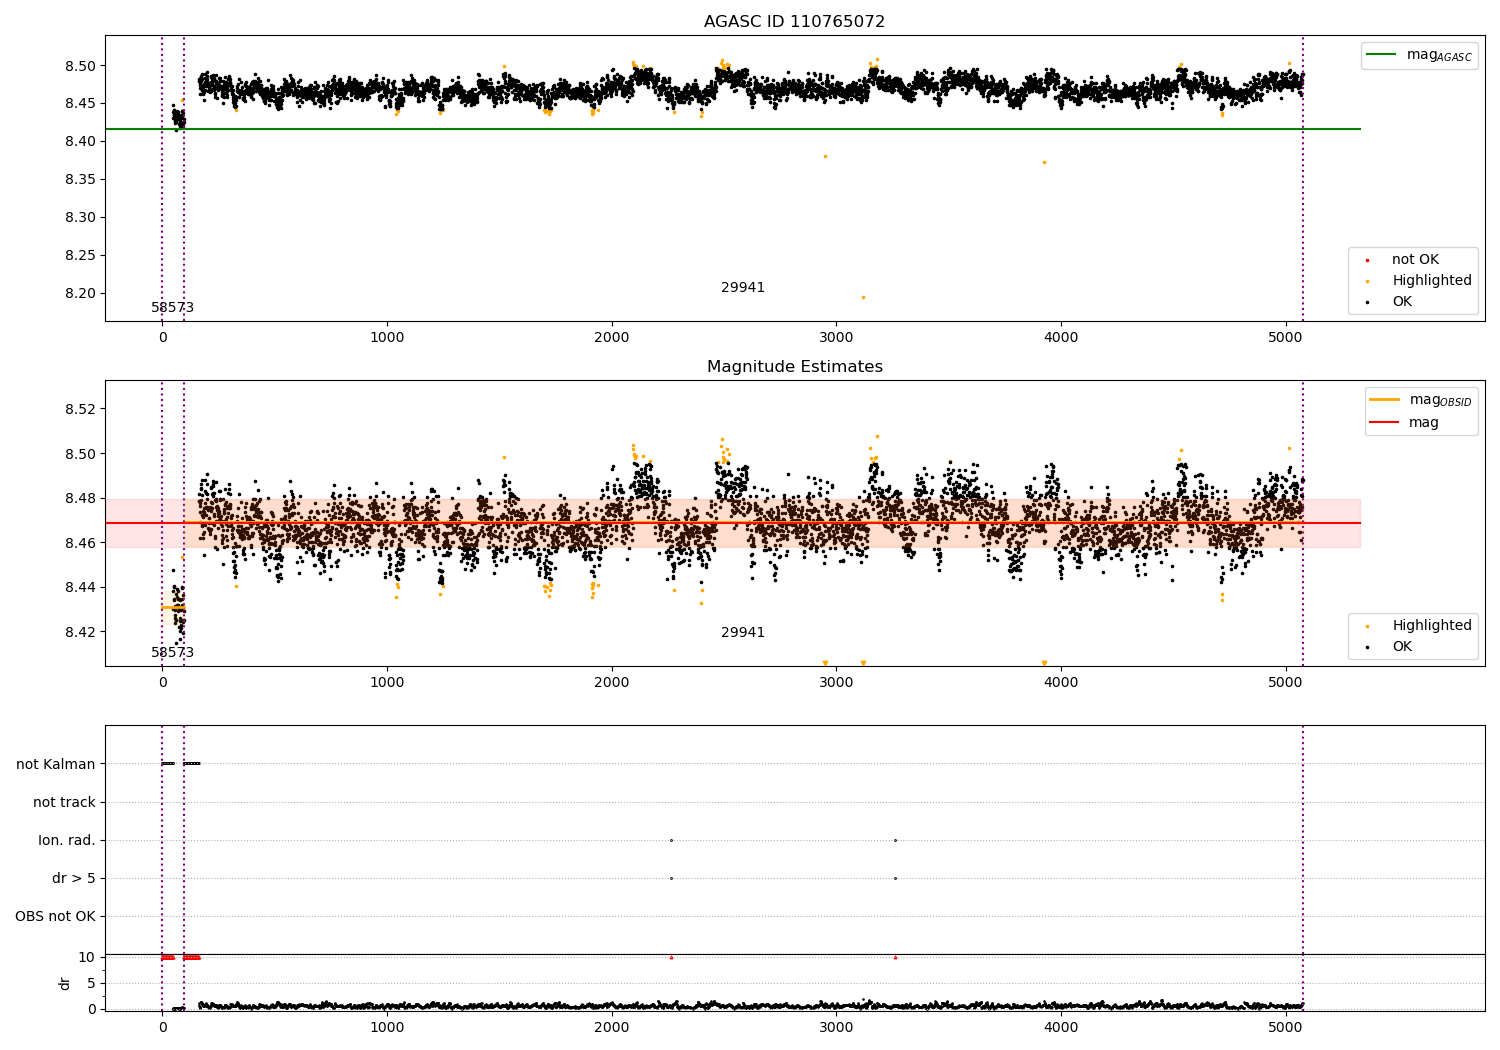Image resolution: width=1500 pixels, height=1050 pixels.
Task: Click the 'AGASC ID 110765072' plot title
Action: pos(794,22)
